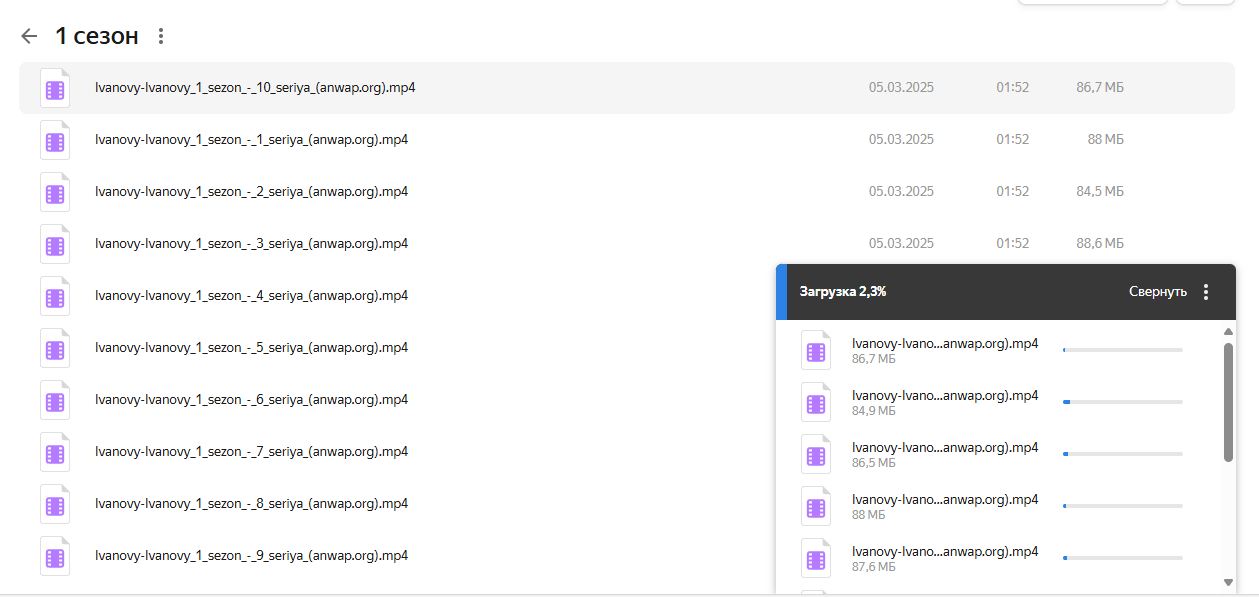The height and width of the screenshot is (597, 1259).
Task: Click upload item icon sized 88 МБ
Action: [x=817, y=506]
